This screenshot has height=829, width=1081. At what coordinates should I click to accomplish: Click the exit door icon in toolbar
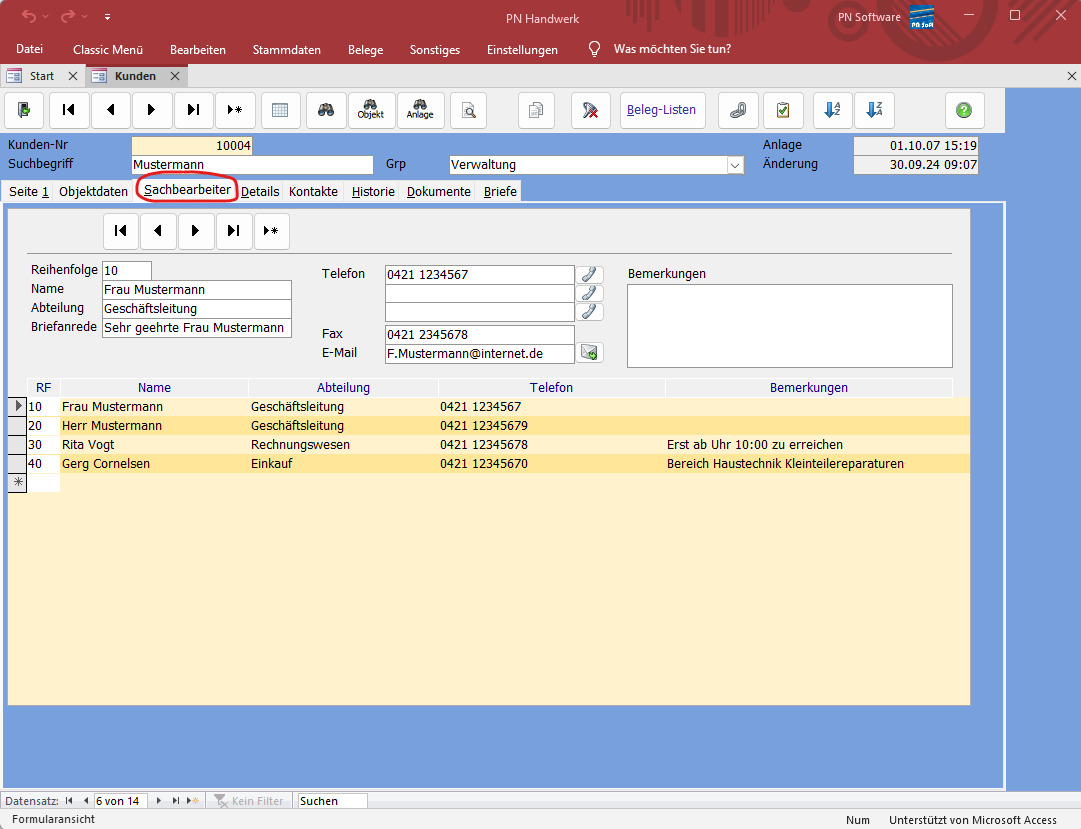coord(24,110)
